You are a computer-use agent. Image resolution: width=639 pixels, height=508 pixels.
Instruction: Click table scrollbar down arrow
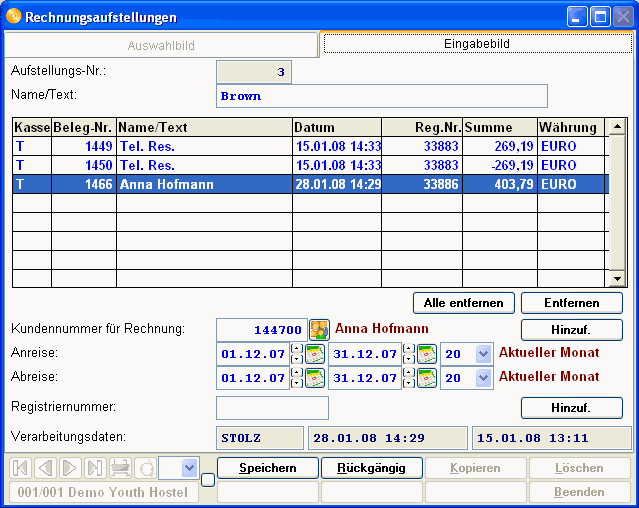coord(617,279)
